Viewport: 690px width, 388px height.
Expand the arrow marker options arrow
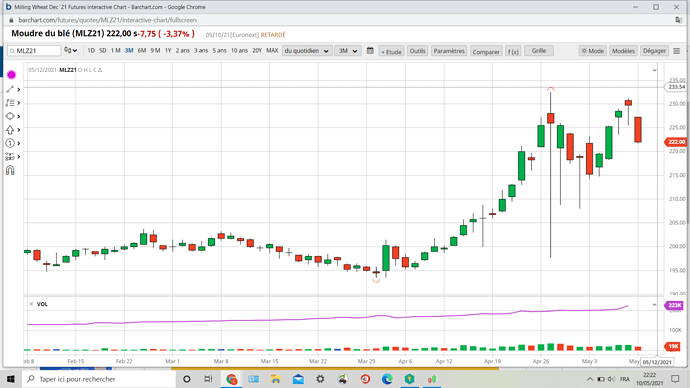(19, 130)
